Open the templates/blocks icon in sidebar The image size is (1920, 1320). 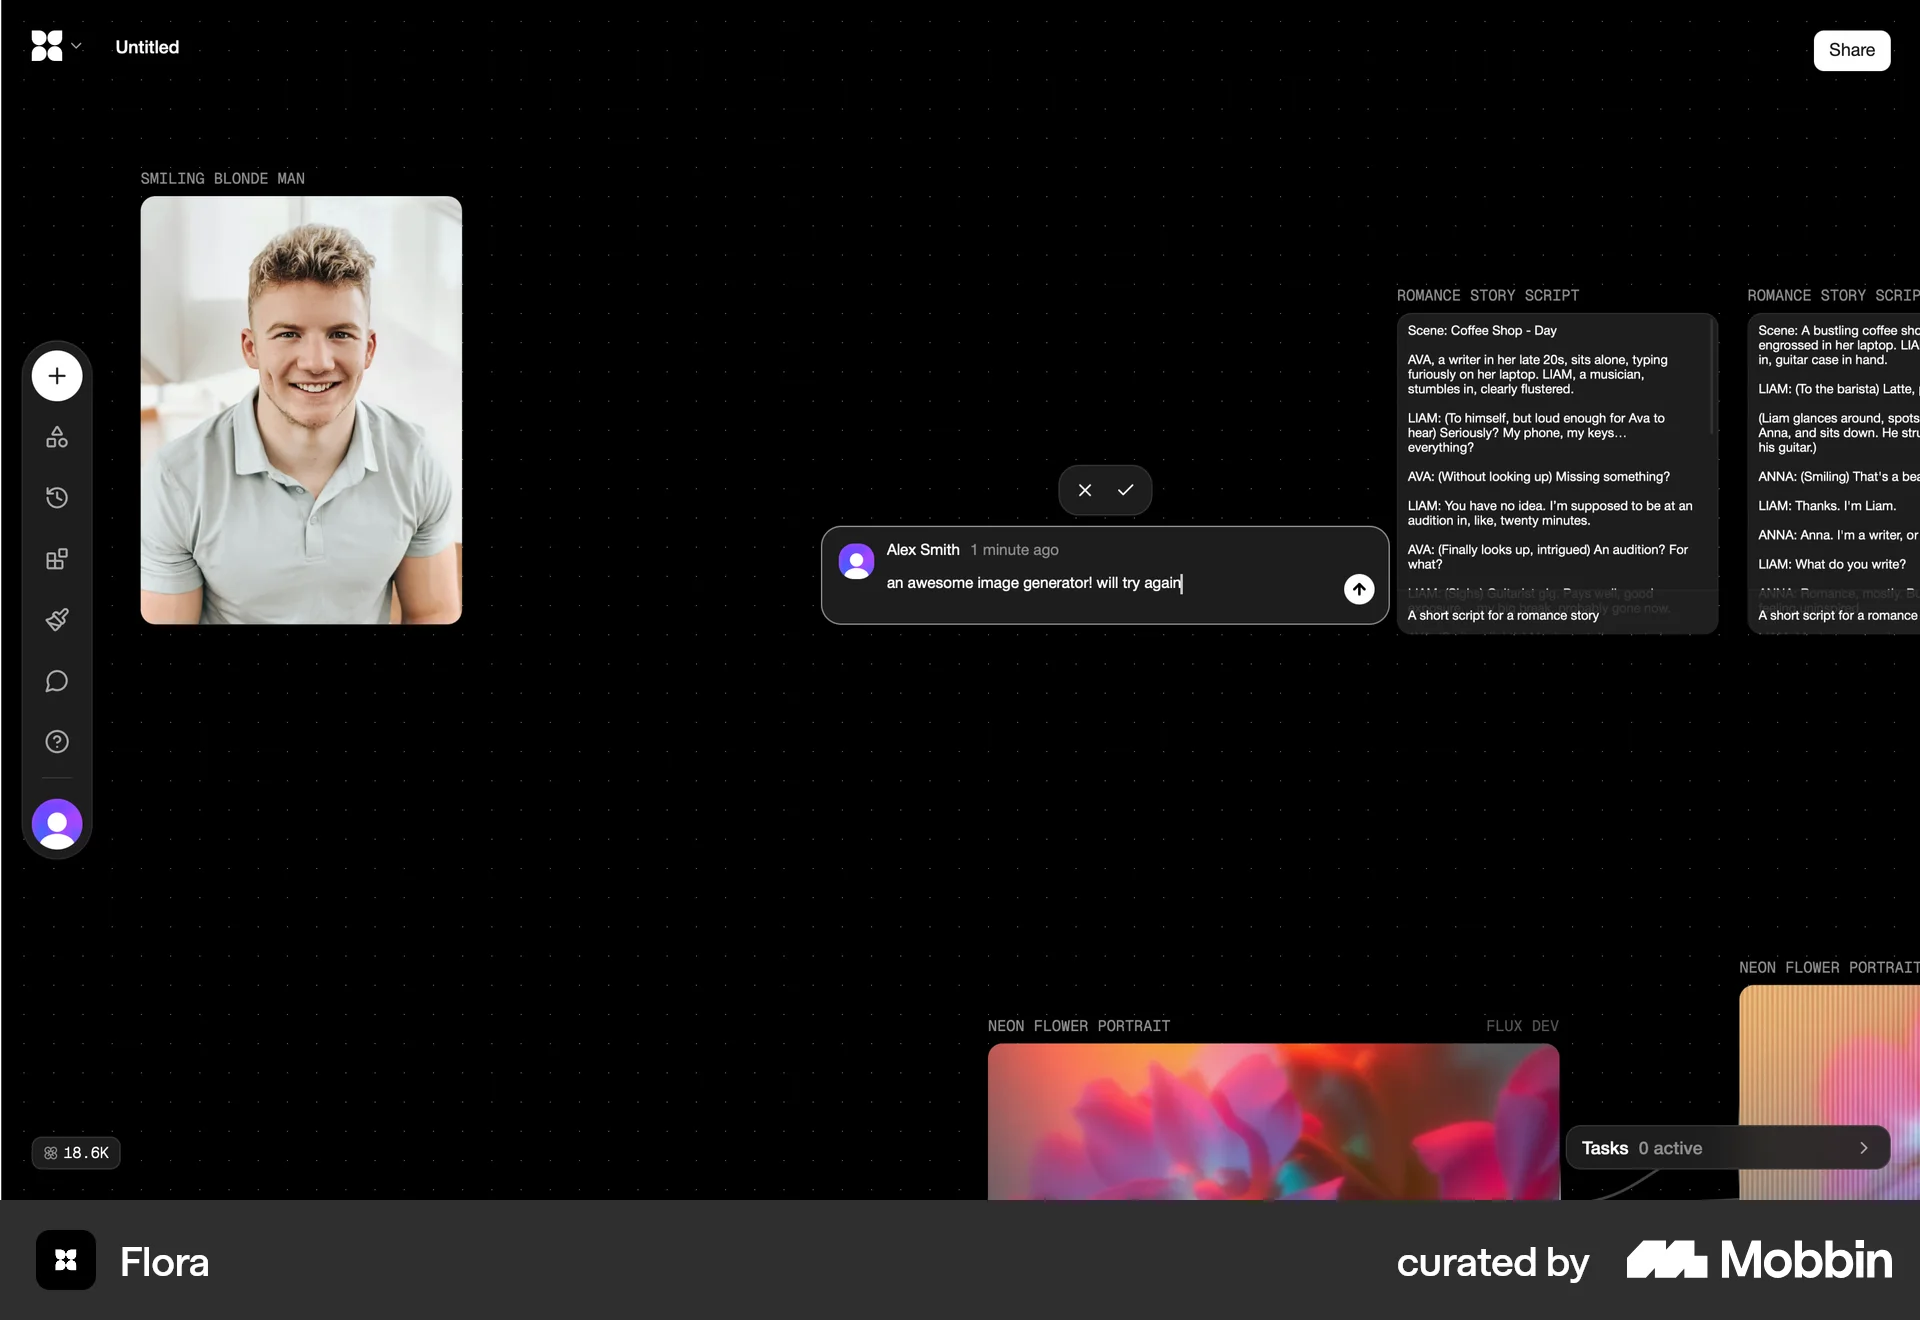click(57, 559)
